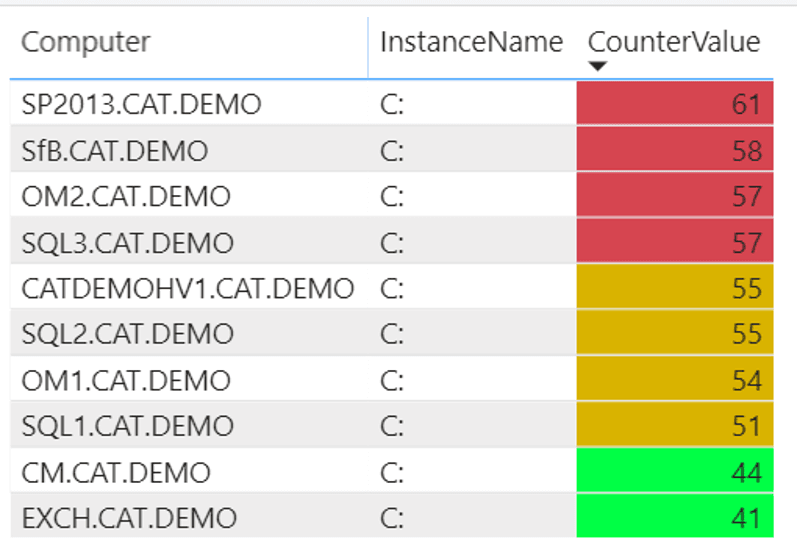Image resolution: width=797 pixels, height=553 pixels.
Task: Click the SQL2.CAT.DEMO row name
Action: pyautogui.click(x=128, y=334)
